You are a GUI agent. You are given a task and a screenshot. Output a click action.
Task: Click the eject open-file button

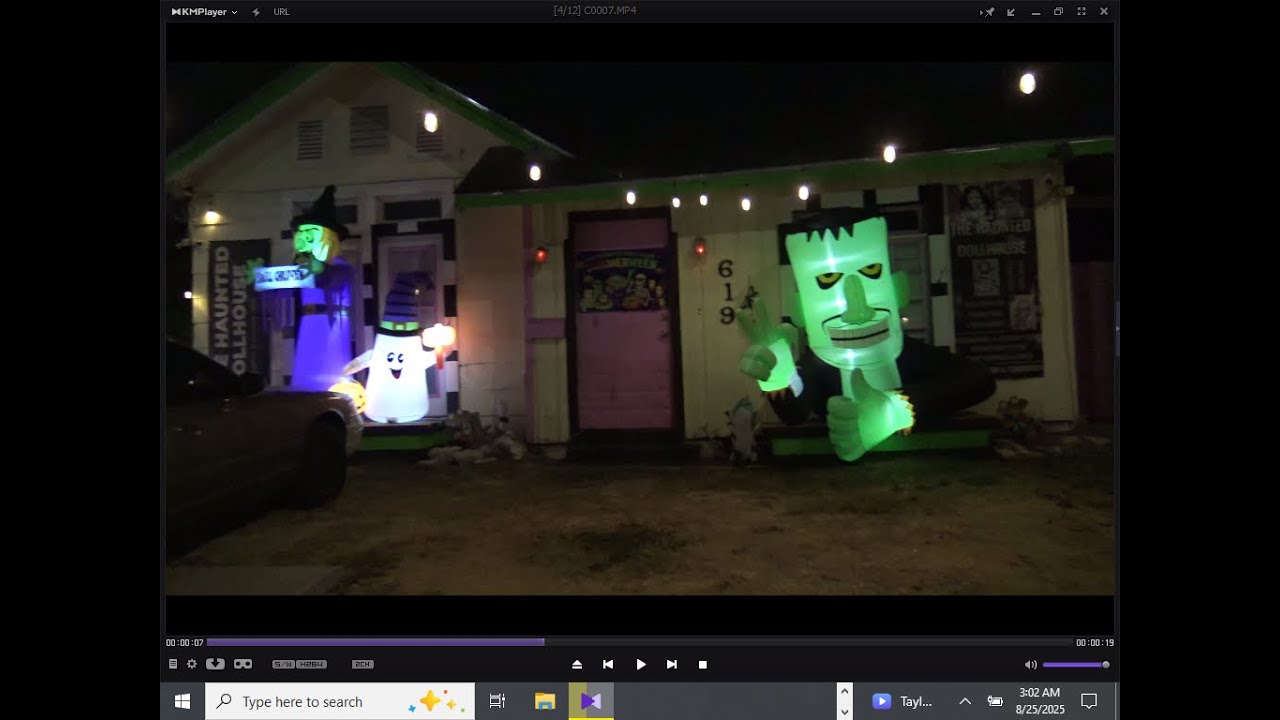(x=577, y=664)
